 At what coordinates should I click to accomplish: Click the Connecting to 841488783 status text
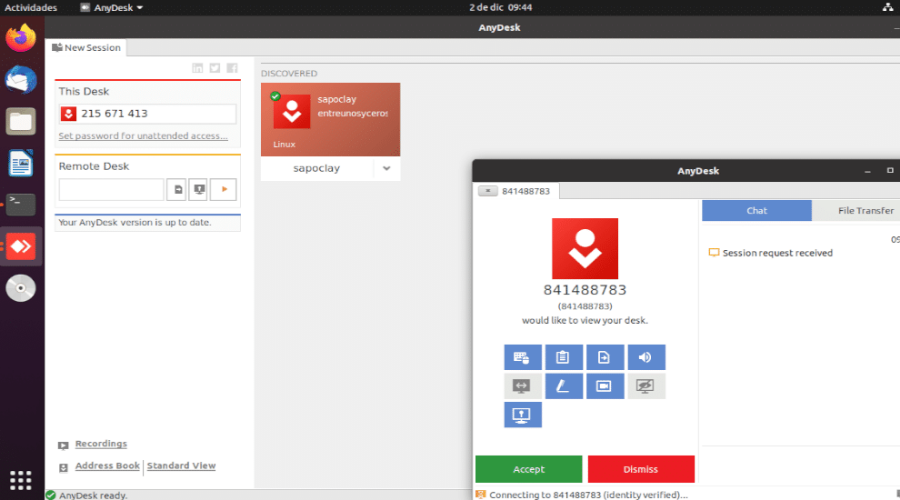coord(588,495)
